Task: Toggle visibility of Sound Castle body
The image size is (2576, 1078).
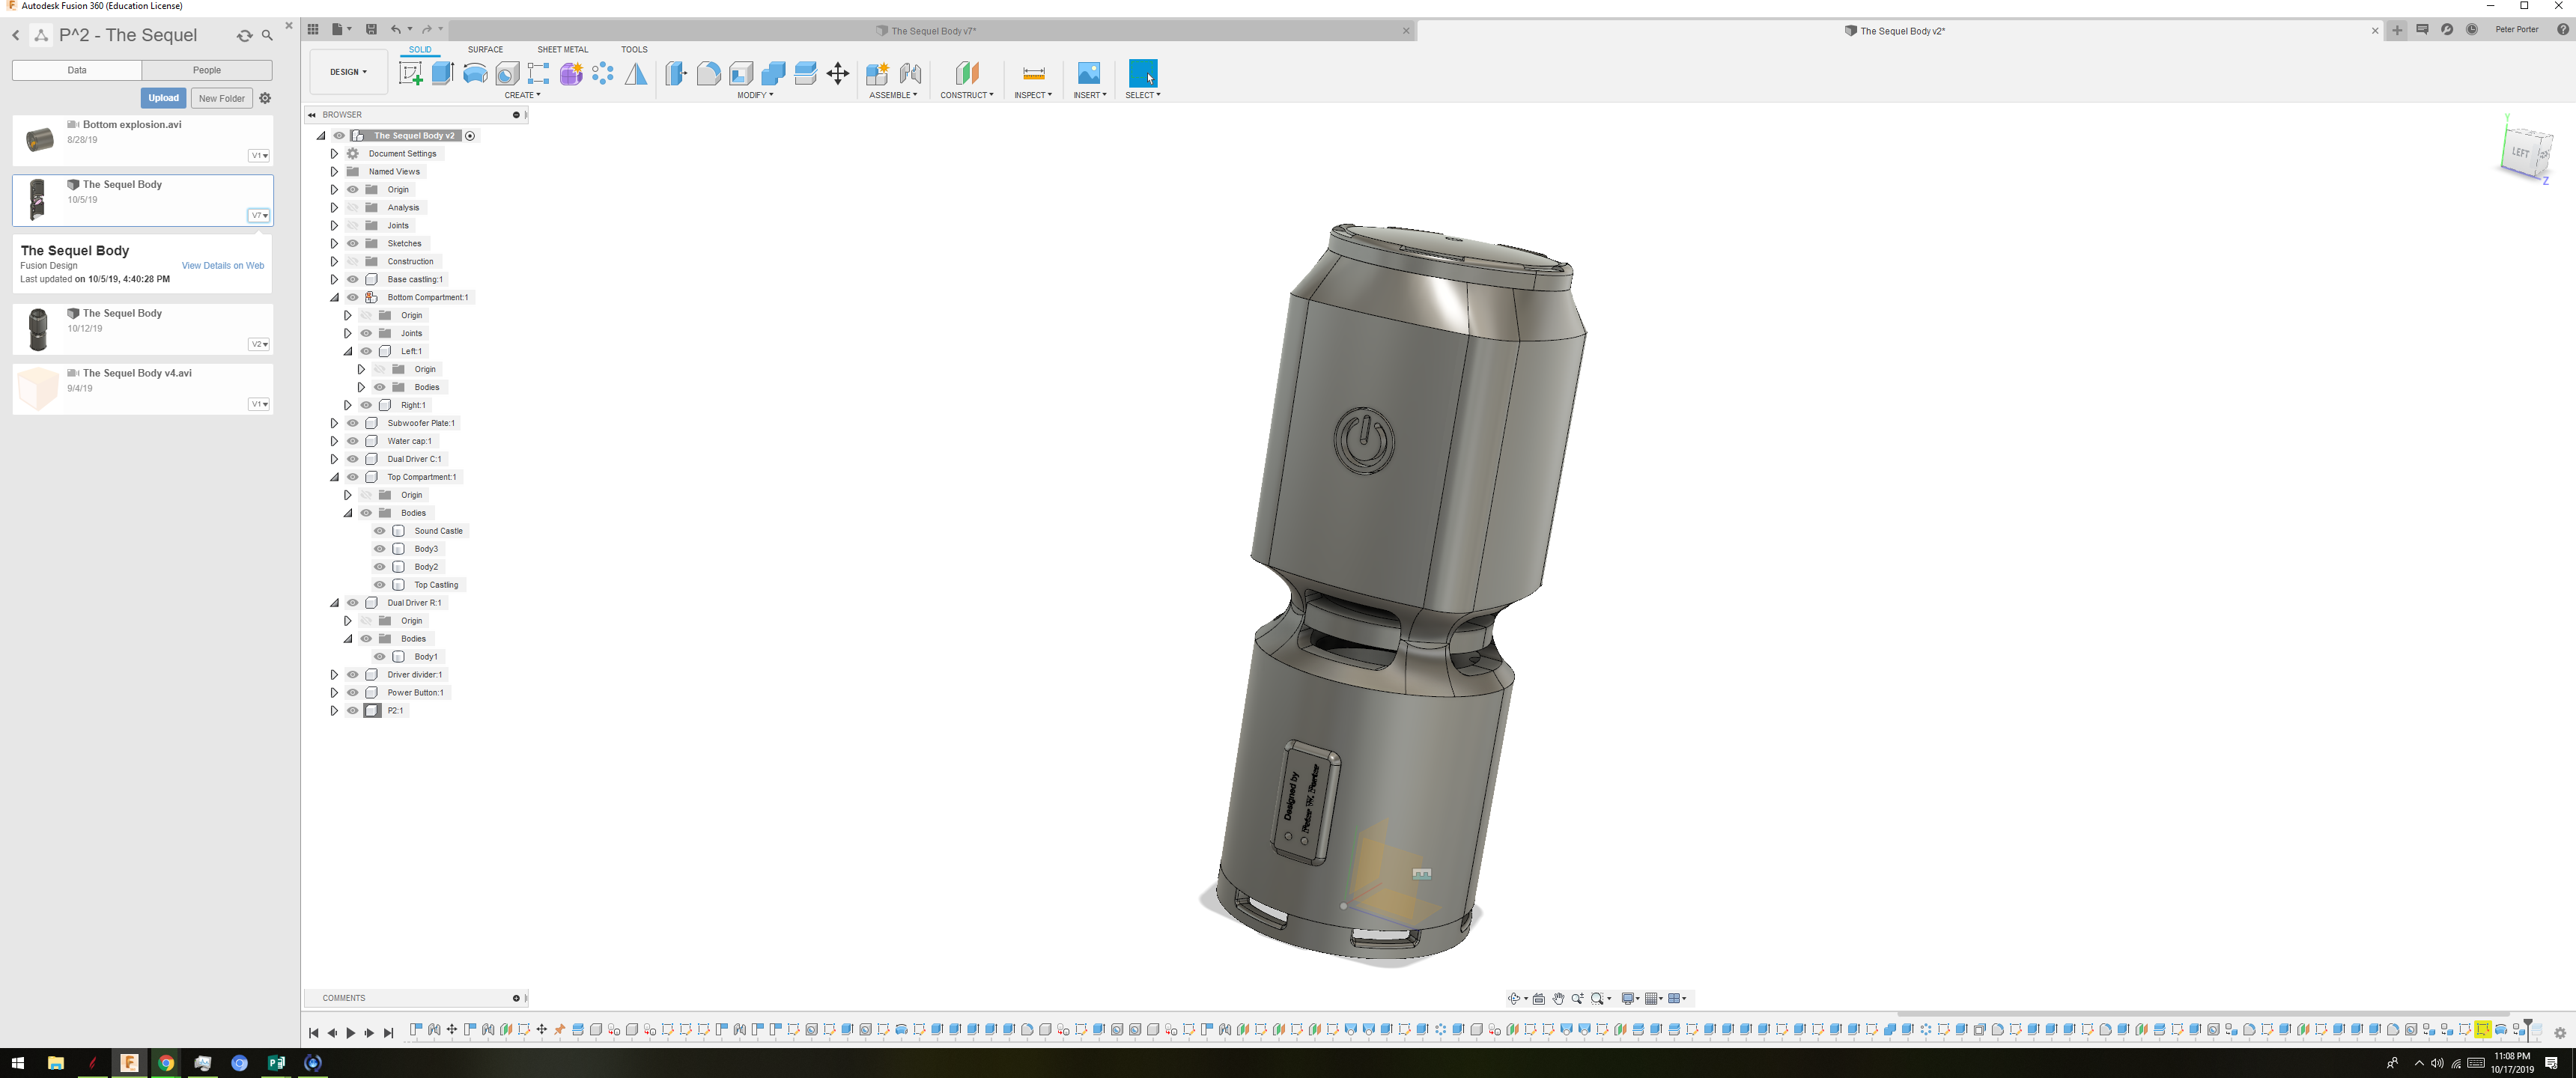Action: pos(379,531)
